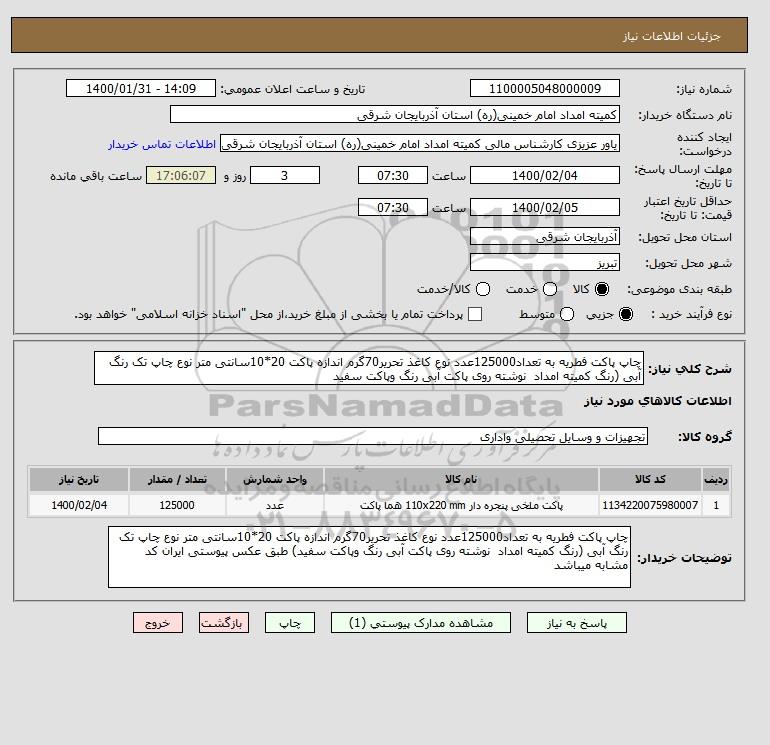Click the واحد شمارش column header
Image resolution: width=770 pixels, height=745 pixels.
[x=275, y=479]
